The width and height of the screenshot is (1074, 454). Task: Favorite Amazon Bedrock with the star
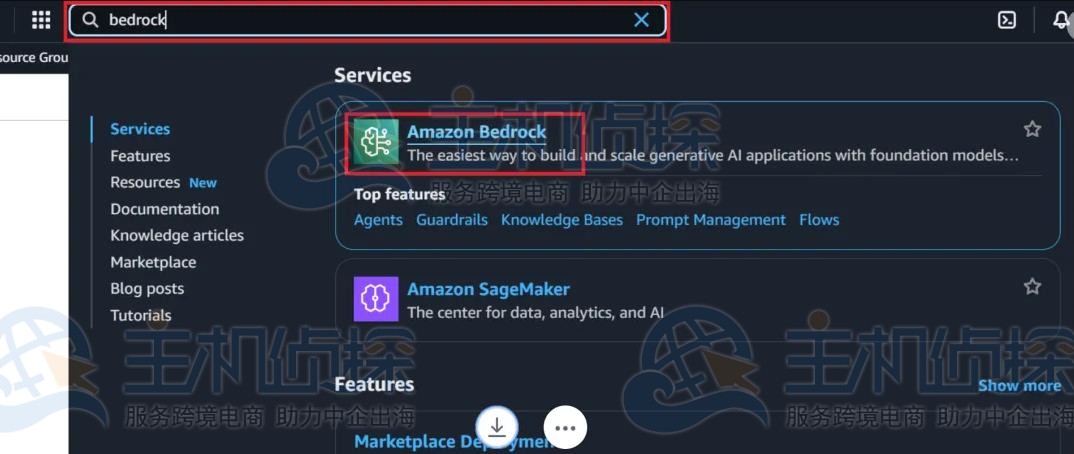pos(1032,129)
